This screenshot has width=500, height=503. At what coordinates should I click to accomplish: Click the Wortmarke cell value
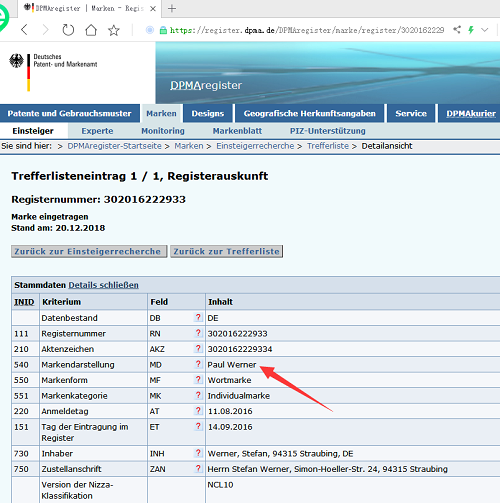229,380
